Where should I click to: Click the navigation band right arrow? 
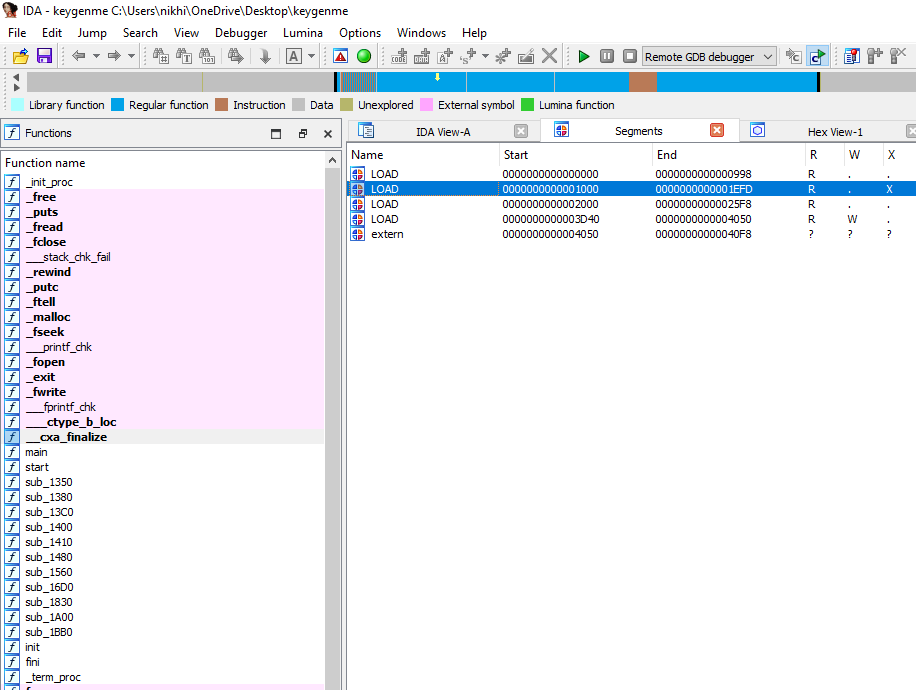16,87
